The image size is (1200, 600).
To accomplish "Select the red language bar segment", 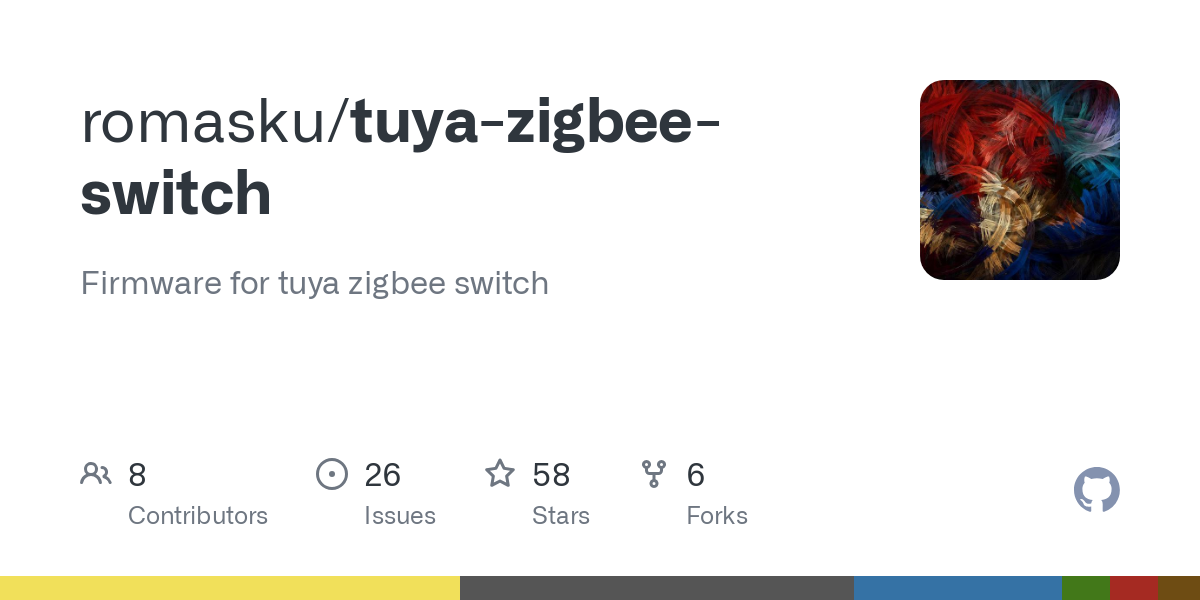I will (1134, 588).
